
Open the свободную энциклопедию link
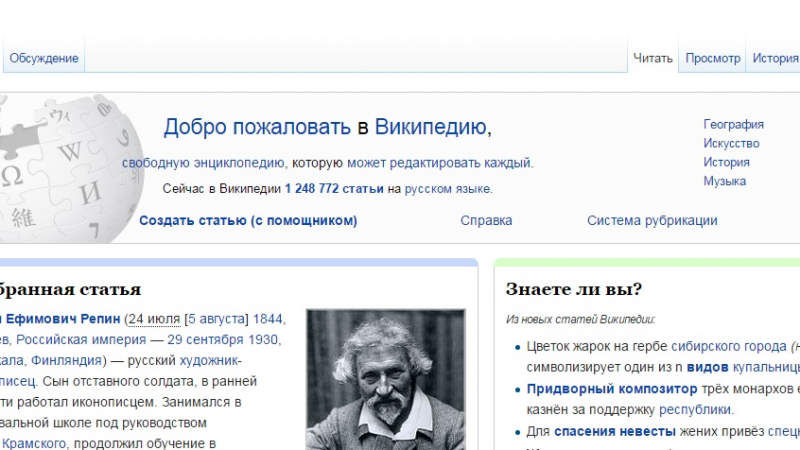[203, 163]
